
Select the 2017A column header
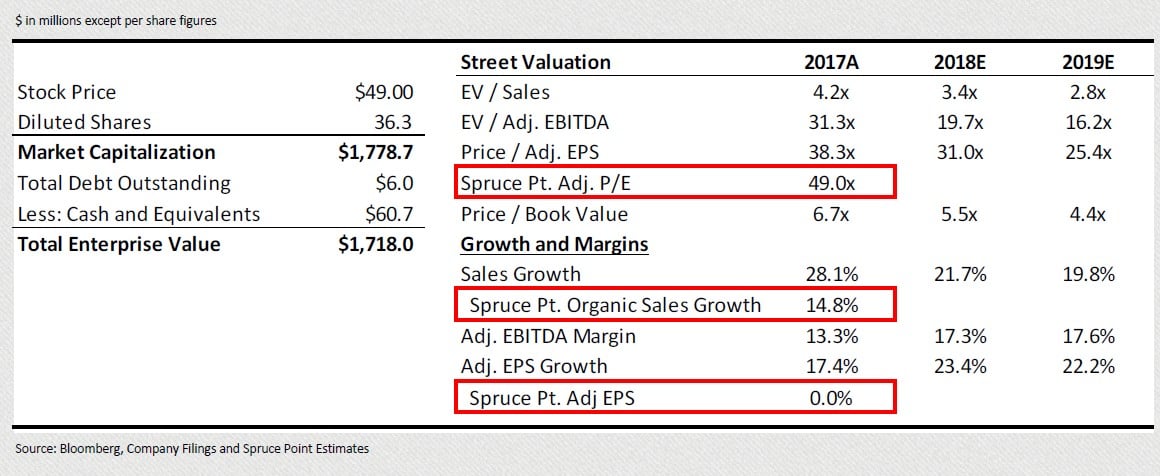click(831, 62)
